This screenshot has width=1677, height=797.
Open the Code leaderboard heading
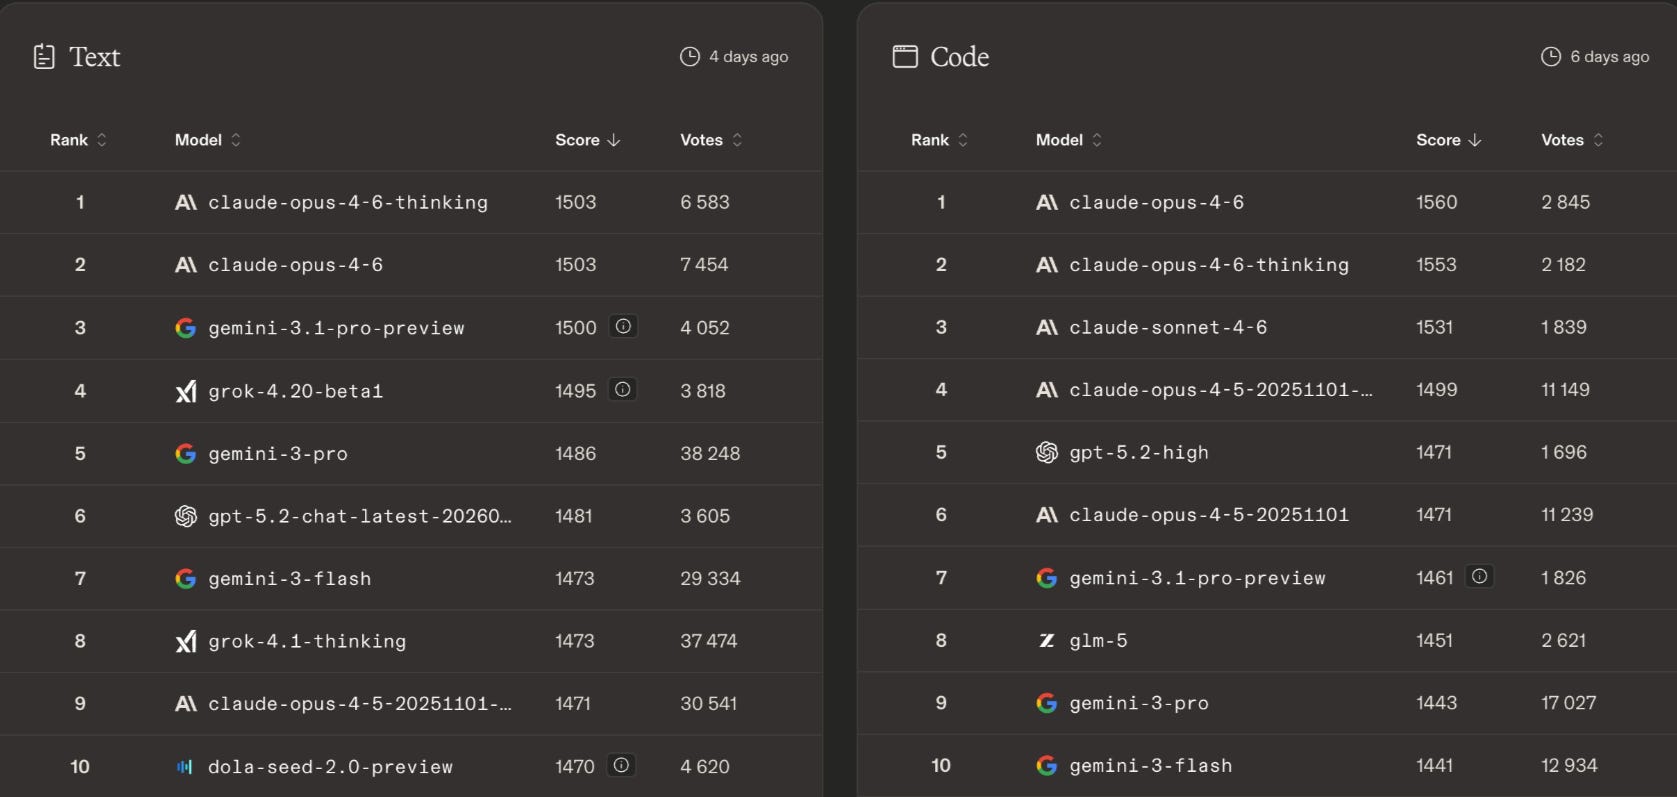coord(960,57)
